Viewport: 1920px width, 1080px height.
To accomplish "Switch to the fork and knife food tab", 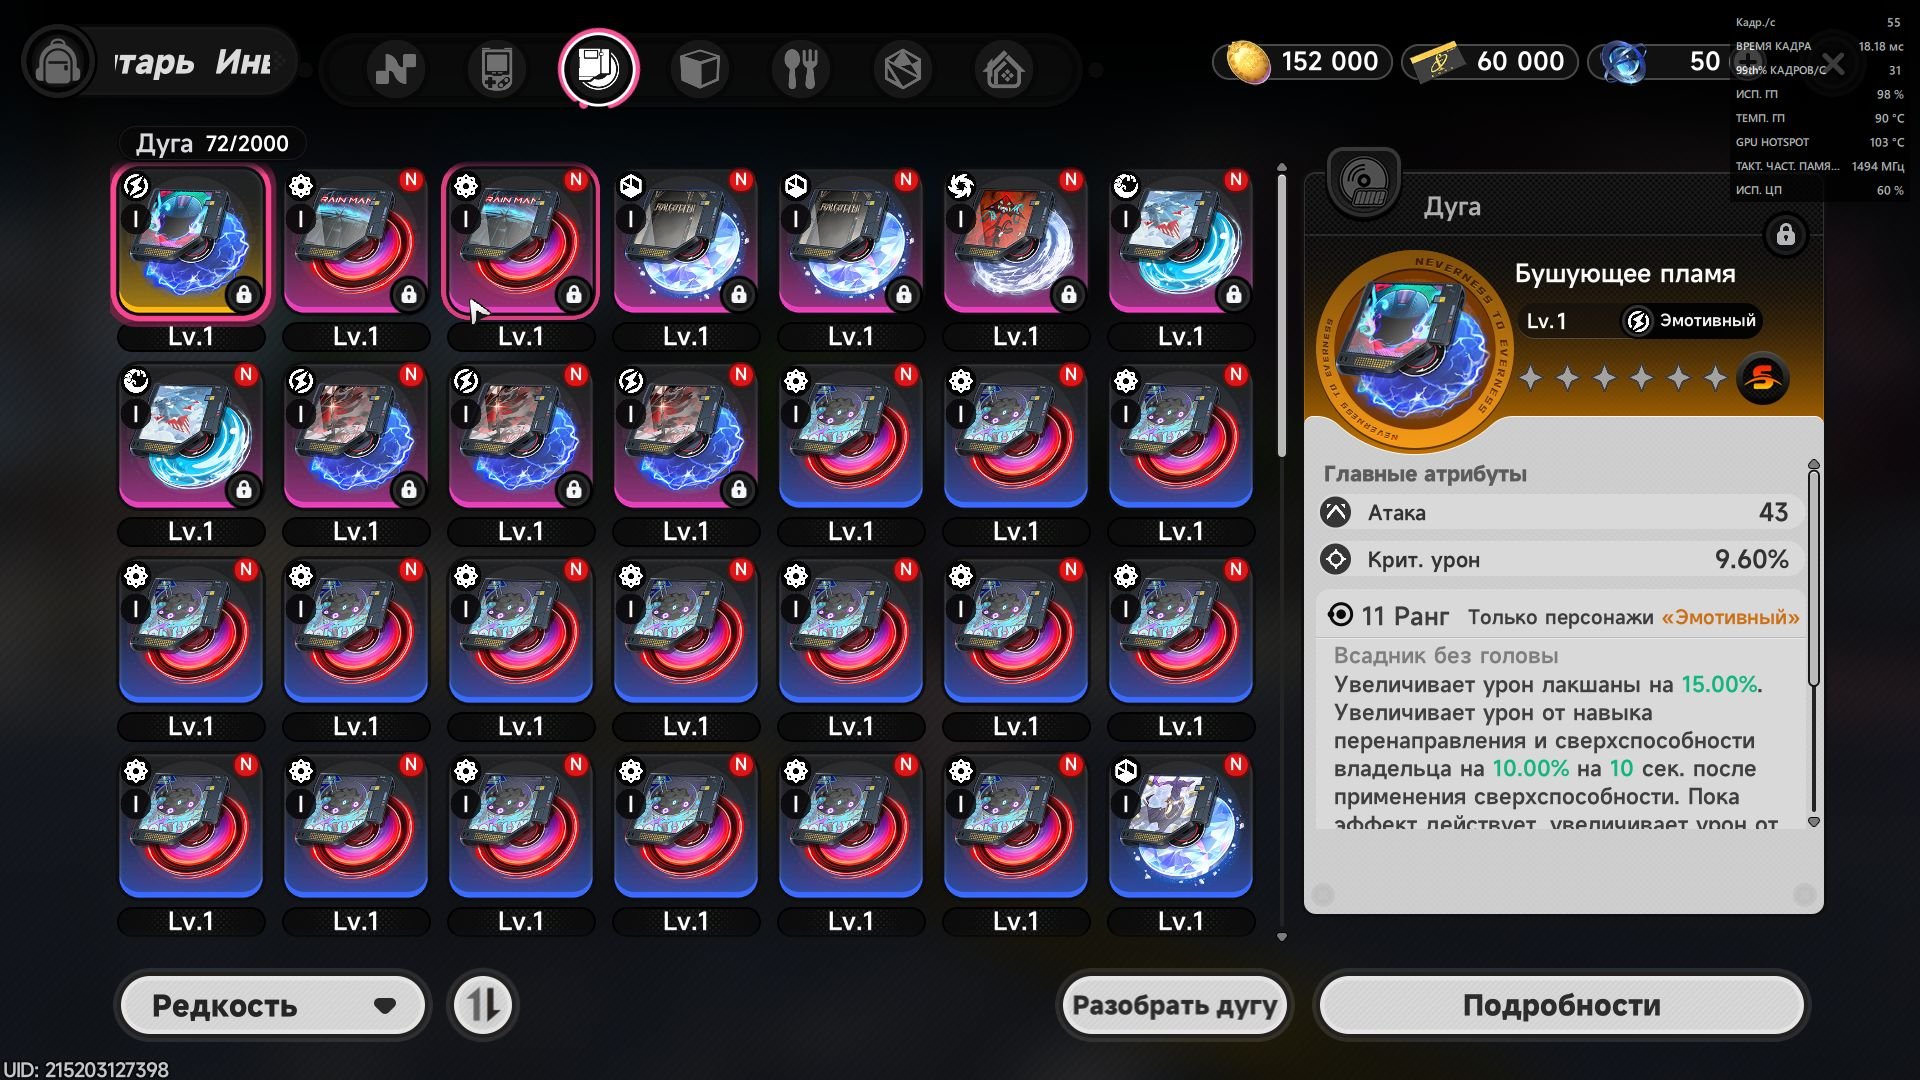I will (801, 69).
